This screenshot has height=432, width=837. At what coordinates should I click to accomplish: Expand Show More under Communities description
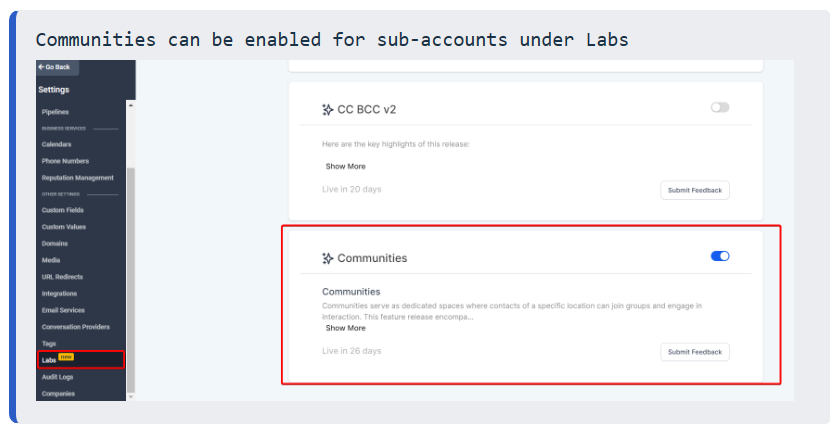tap(346, 328)
